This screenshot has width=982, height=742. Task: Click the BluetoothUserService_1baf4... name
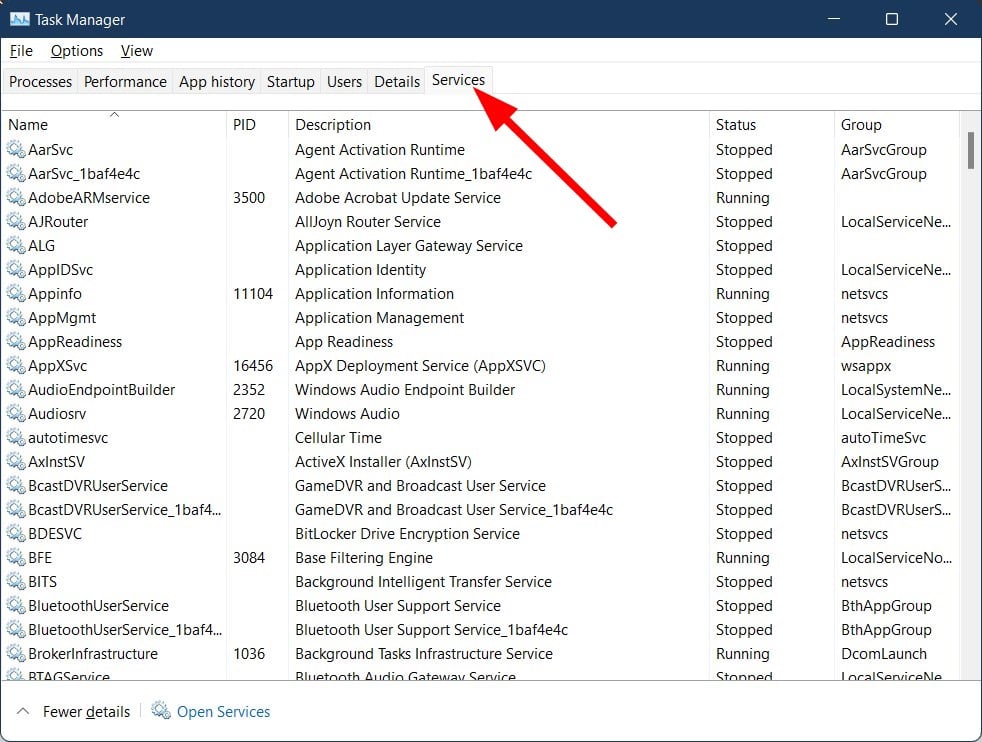[125, 629]
